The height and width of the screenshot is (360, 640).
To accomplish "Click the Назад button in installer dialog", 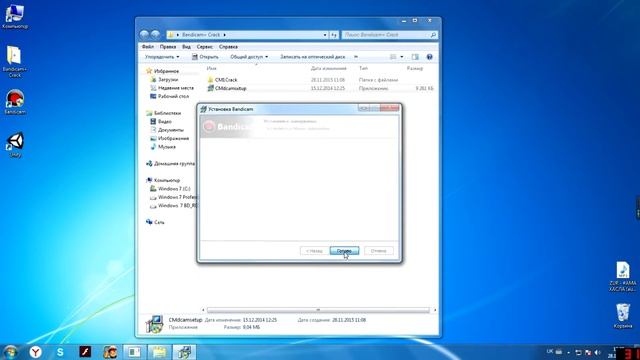I will point(314,251).
